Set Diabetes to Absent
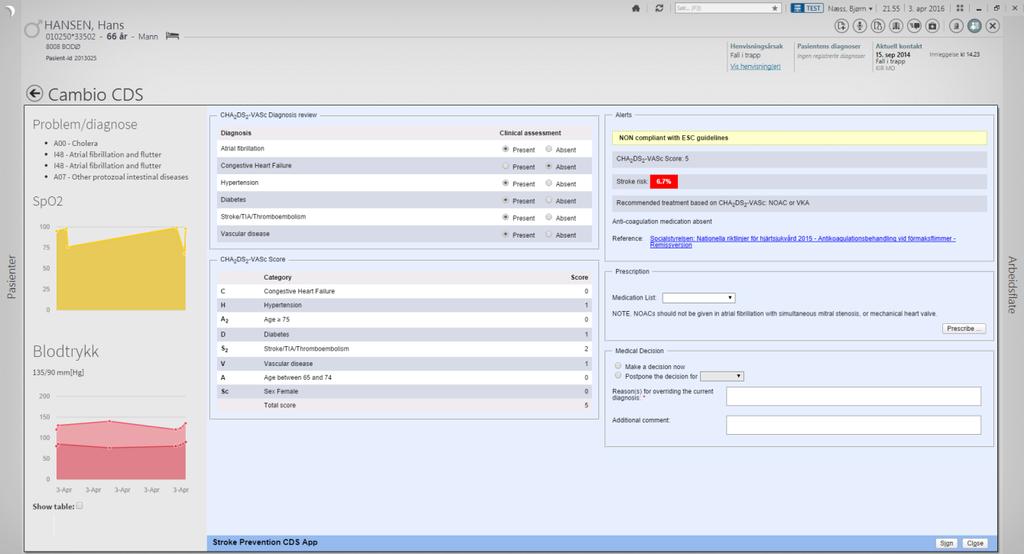Viewport: 1024px width, 554px height. [549, 200]
